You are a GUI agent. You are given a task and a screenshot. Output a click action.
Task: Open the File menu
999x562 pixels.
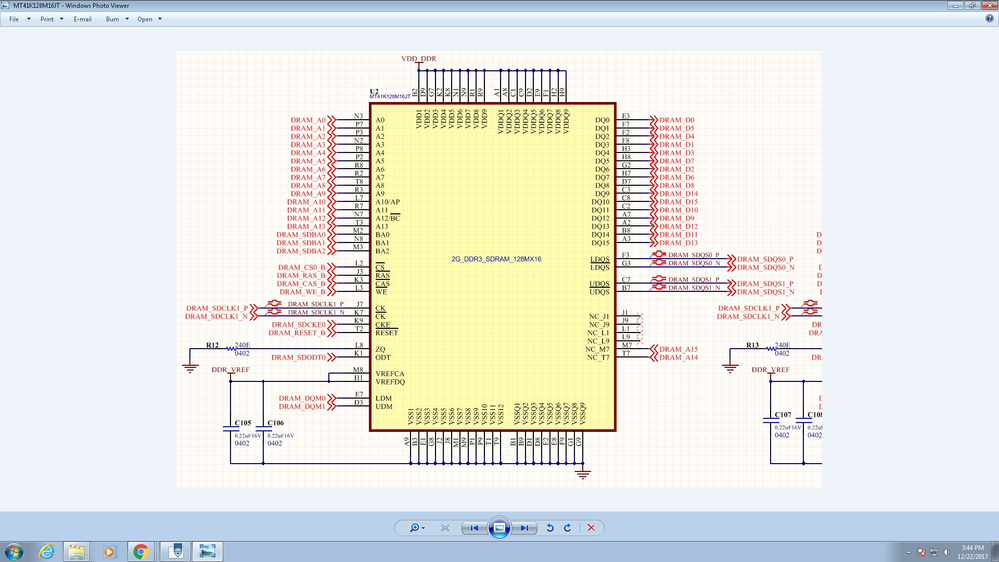(14, 19)
